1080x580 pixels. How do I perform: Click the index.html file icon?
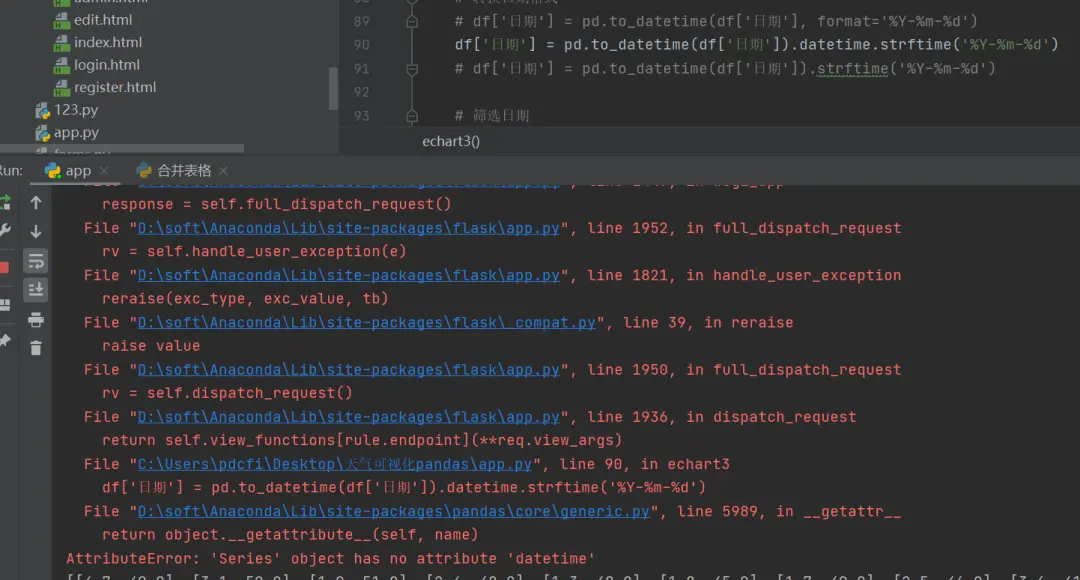[61, 43]
